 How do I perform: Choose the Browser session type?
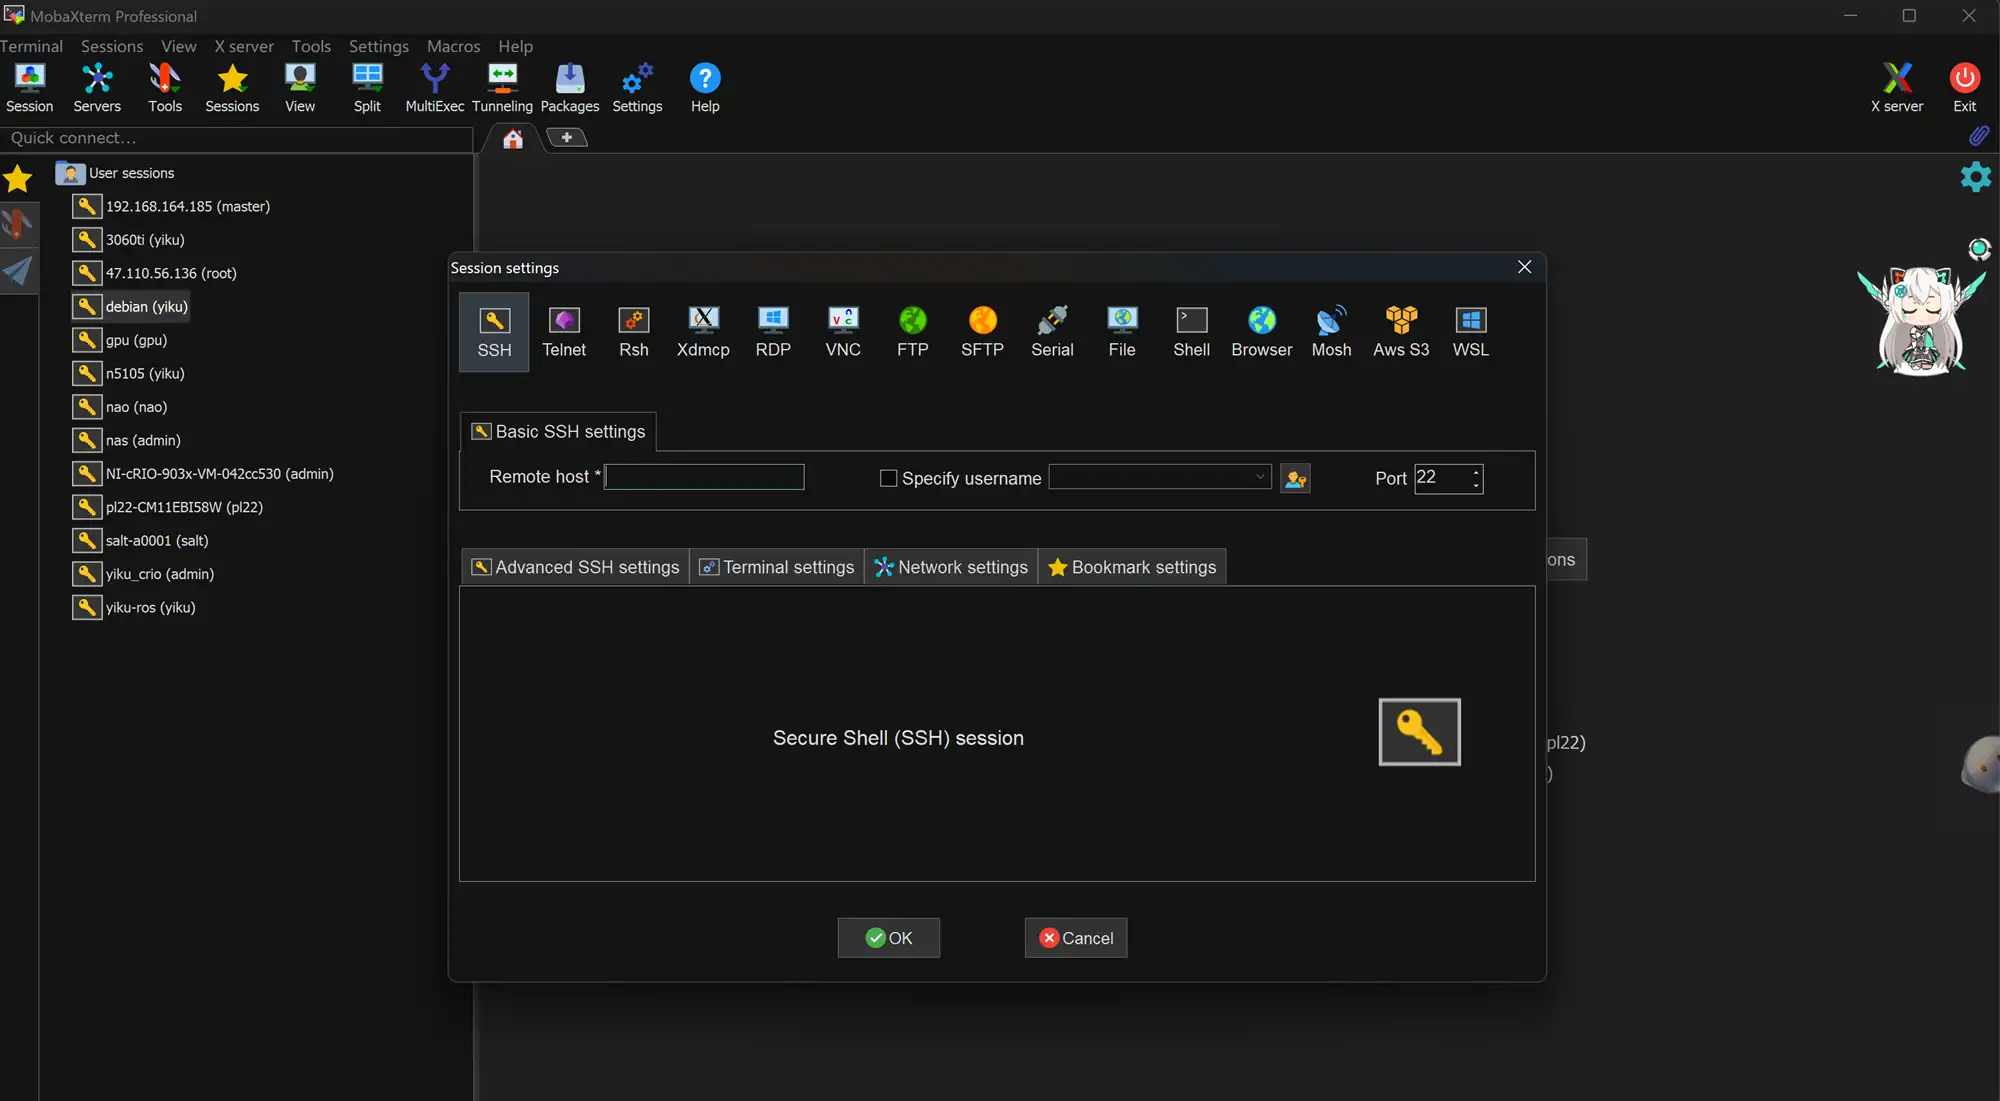pos(1262,332)
